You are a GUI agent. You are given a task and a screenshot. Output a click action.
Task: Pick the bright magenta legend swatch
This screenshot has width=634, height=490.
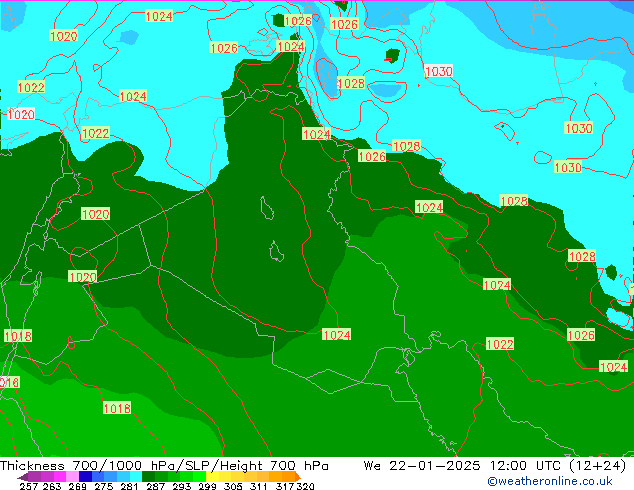coord(60,477)
